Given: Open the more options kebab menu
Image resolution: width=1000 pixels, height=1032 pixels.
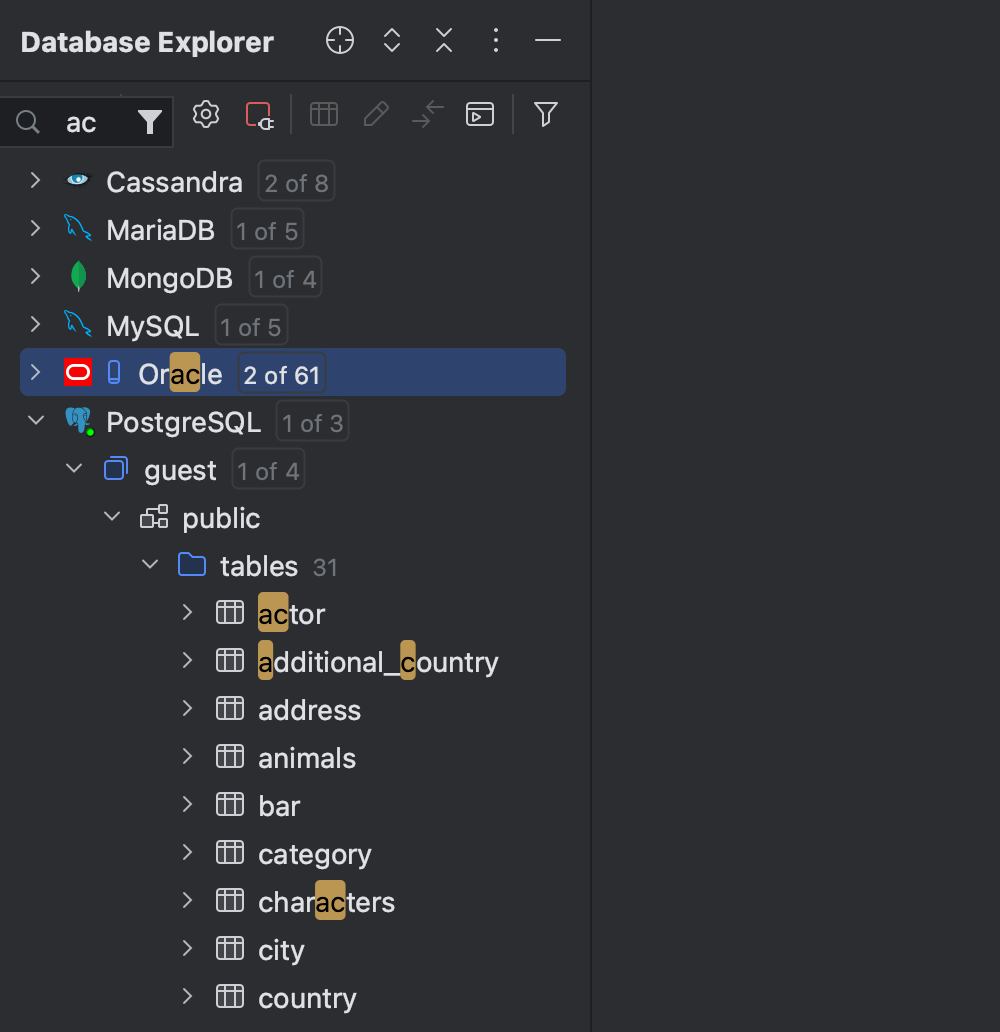Looking at the screenshot, I should click(x=495, y=41).
